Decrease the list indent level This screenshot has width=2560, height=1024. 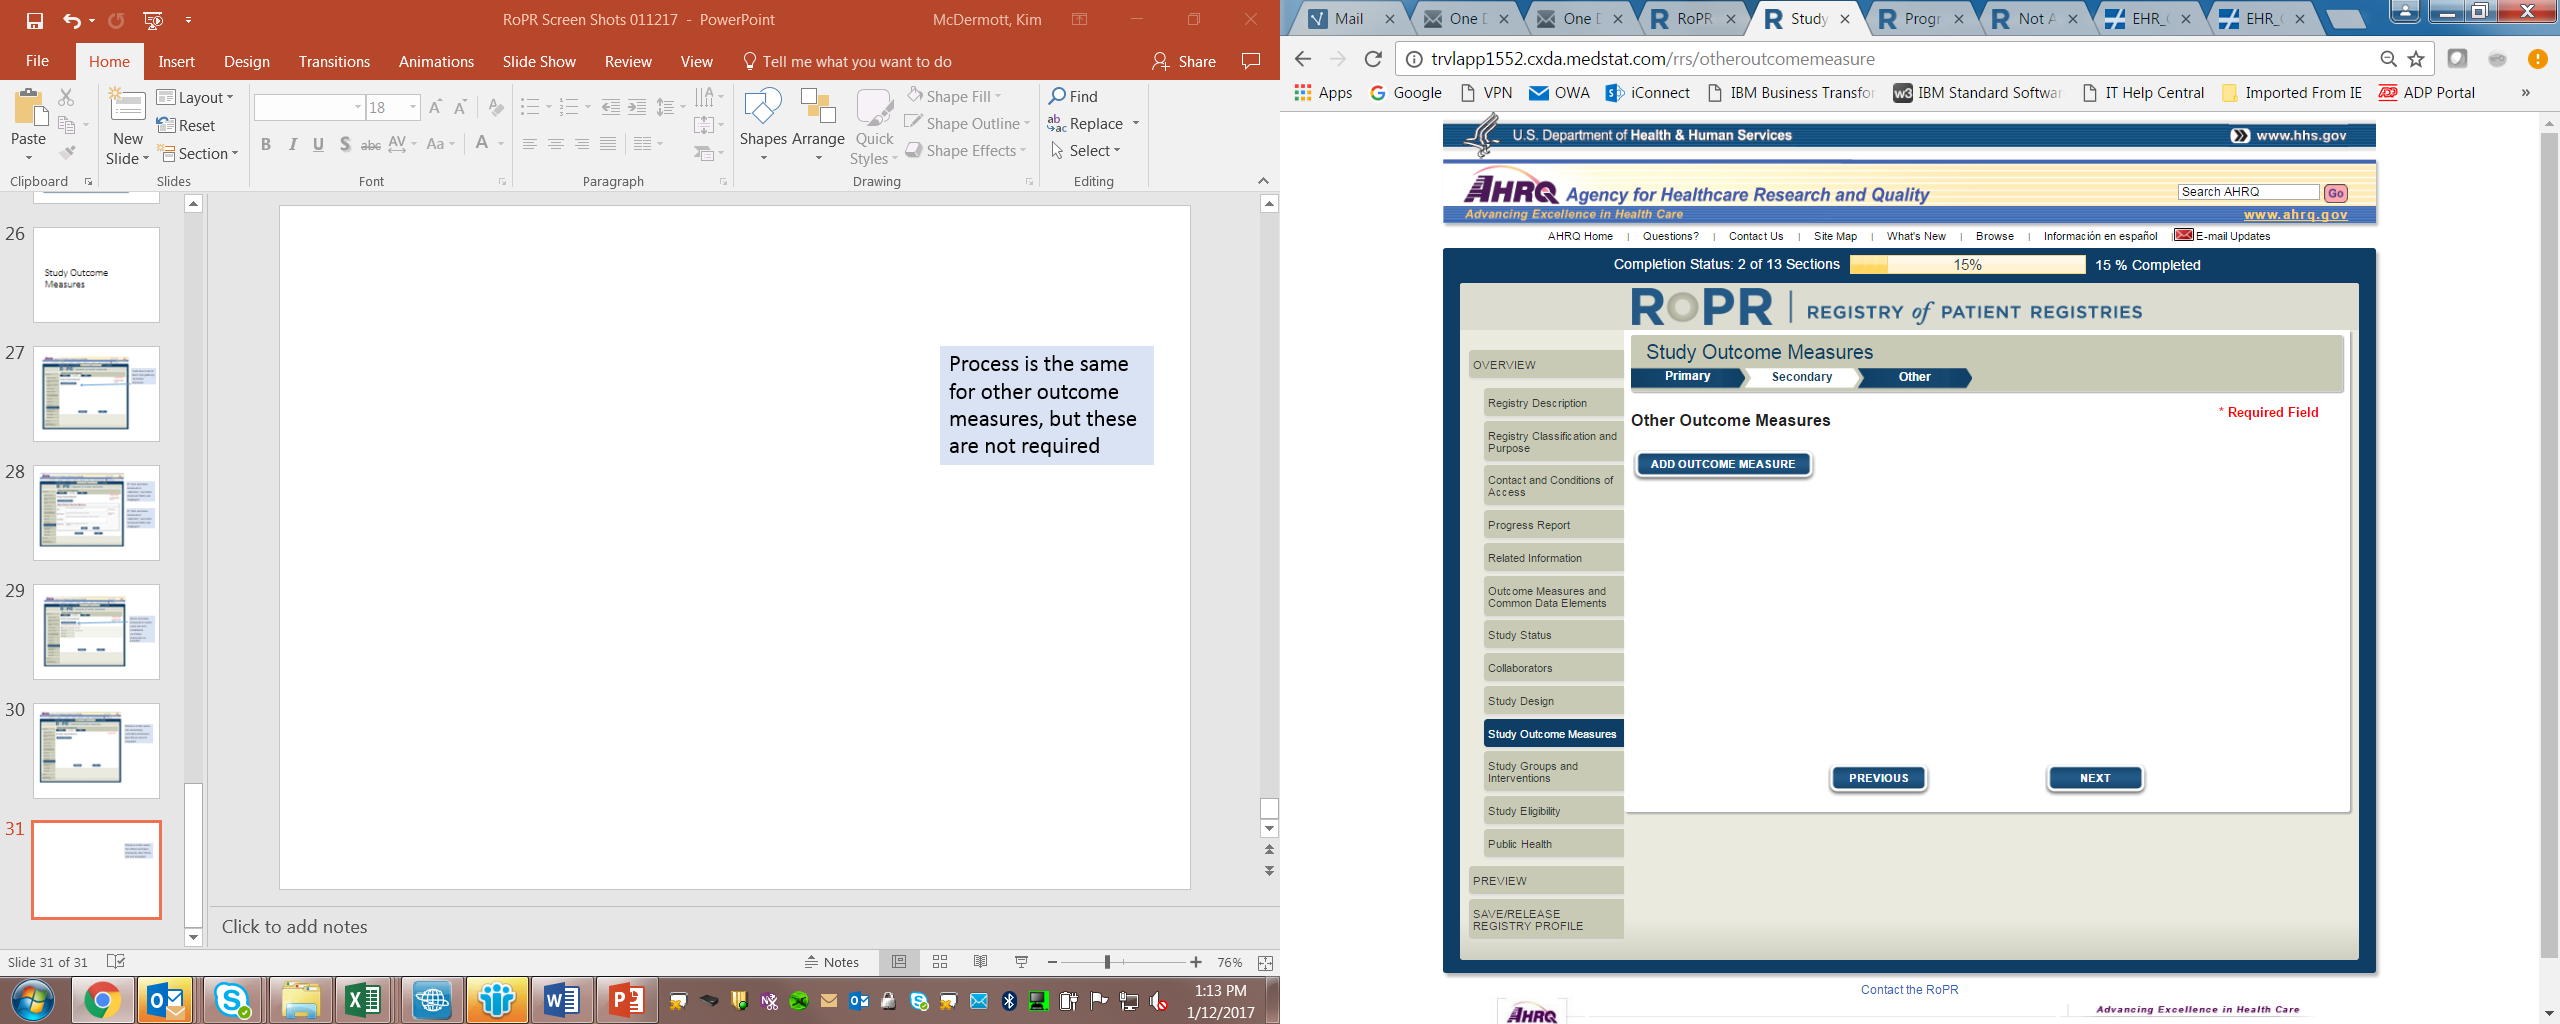coord(611,107)
